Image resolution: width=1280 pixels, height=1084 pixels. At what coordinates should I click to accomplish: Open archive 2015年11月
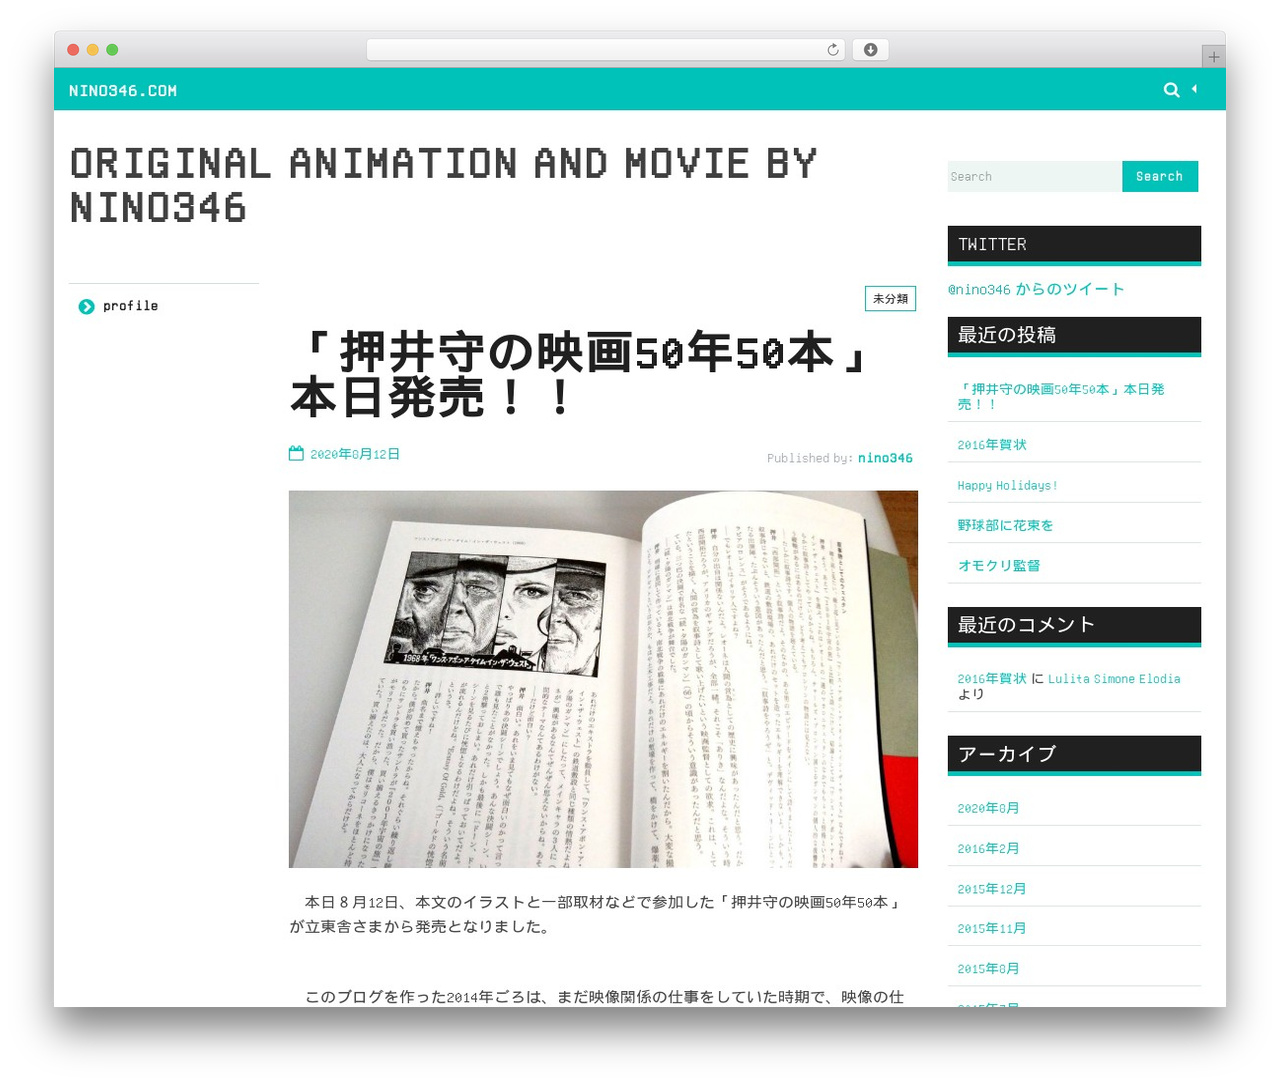pos(992,928)
